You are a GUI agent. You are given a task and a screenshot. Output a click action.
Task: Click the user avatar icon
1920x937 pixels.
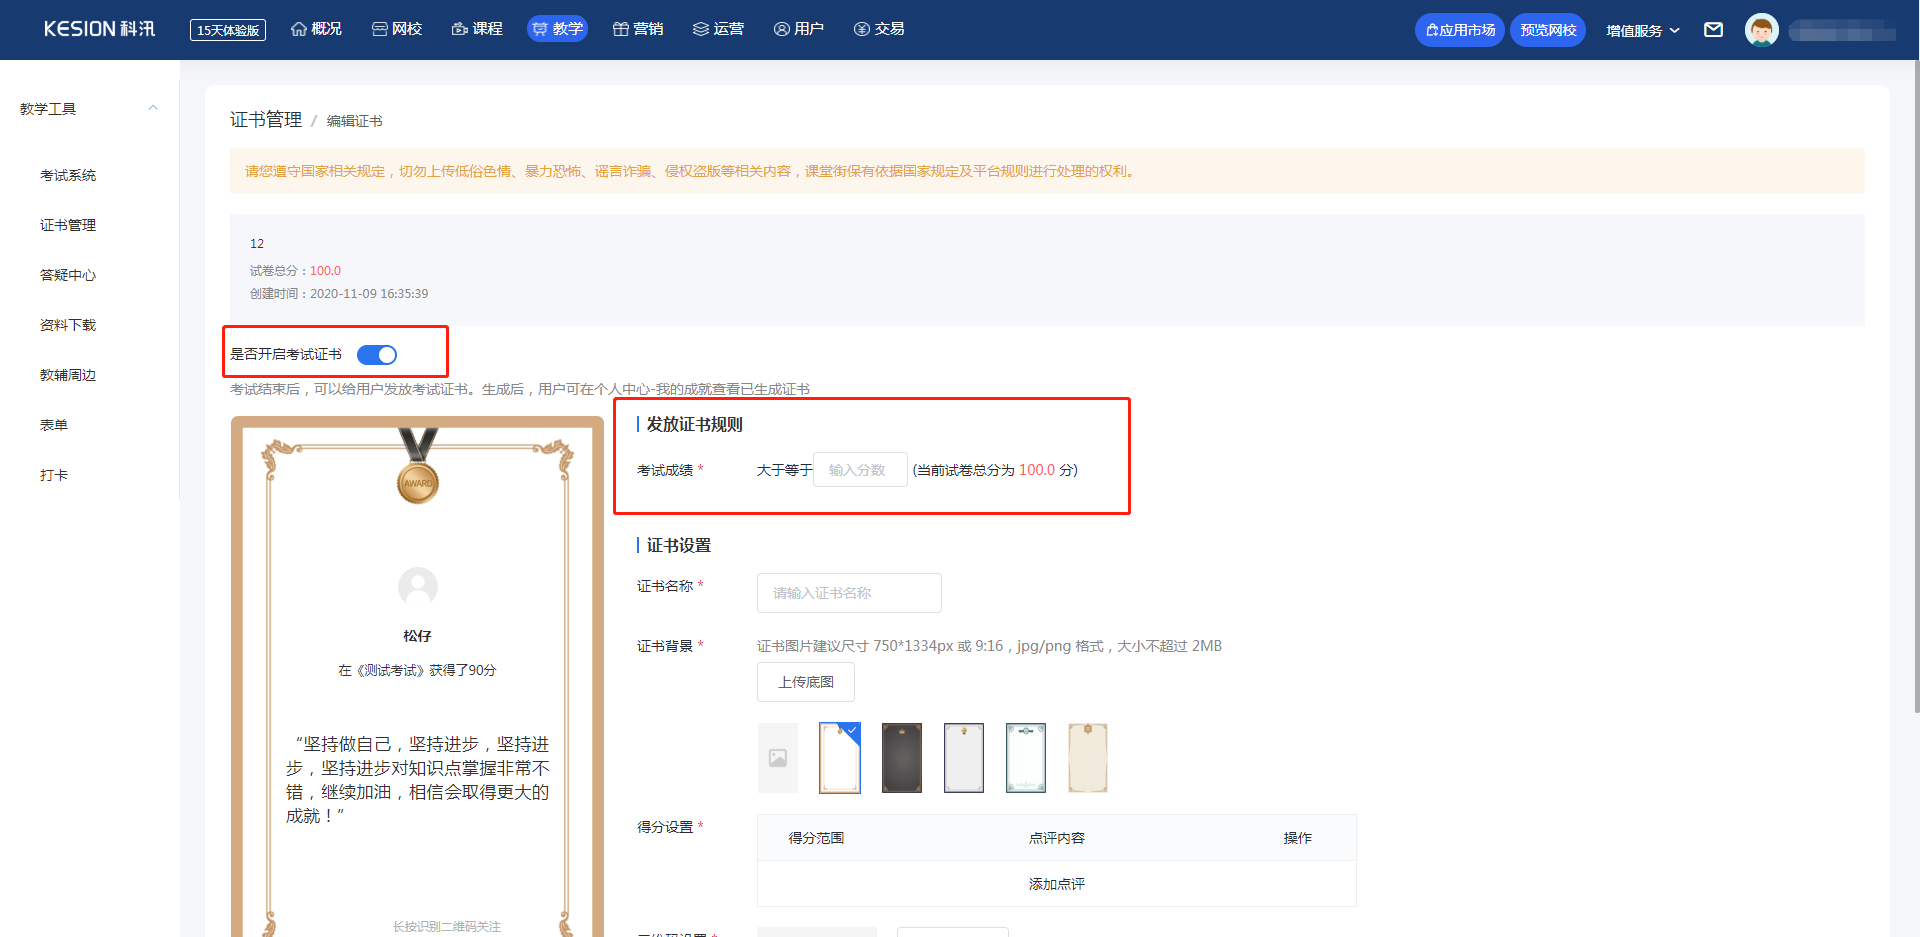(x=1761, y=30)
